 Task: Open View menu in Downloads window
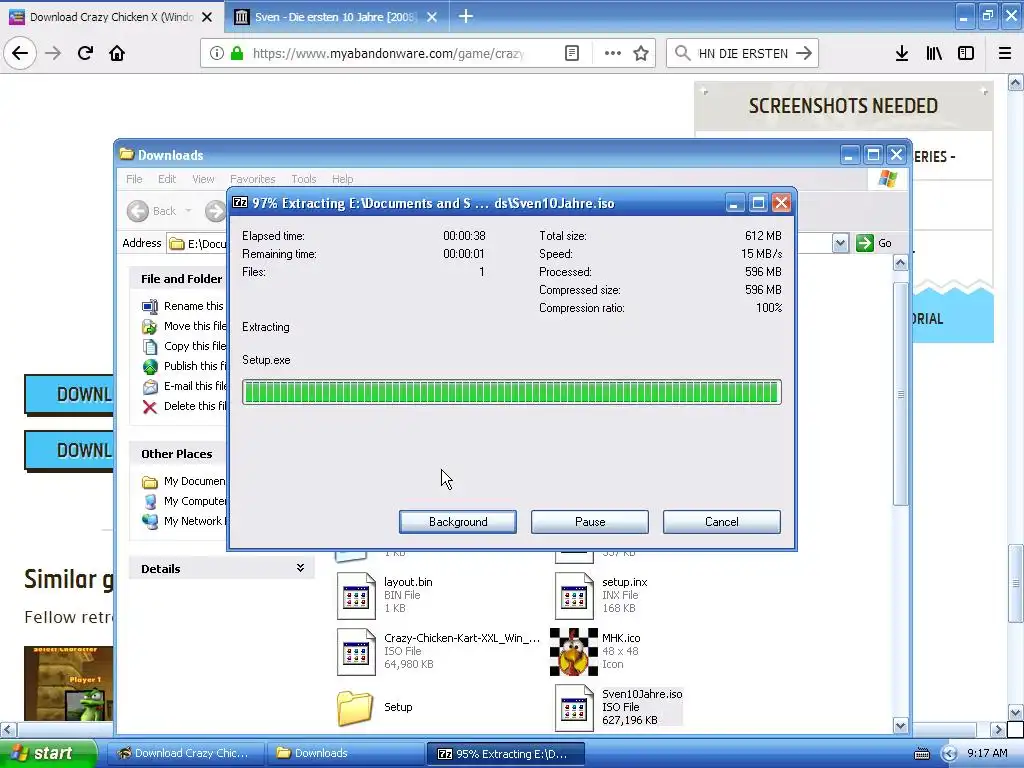203,179
